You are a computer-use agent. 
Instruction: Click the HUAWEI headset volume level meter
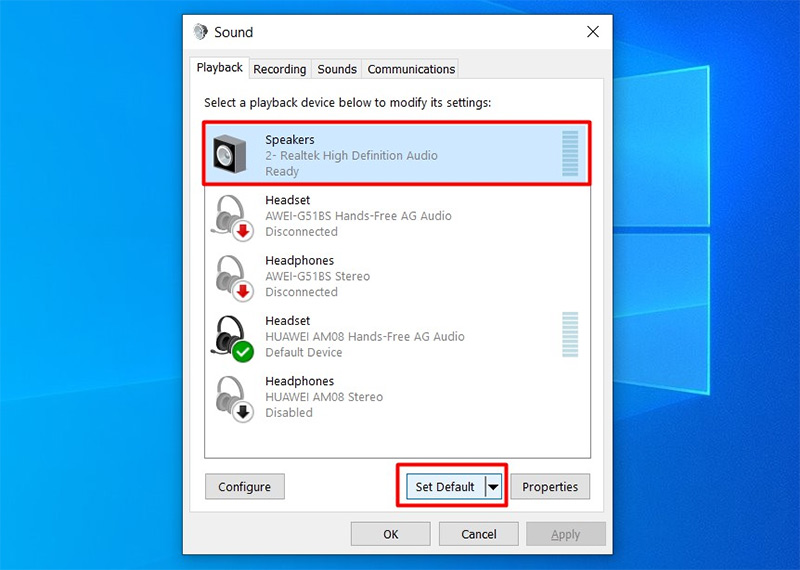[570, 336]
